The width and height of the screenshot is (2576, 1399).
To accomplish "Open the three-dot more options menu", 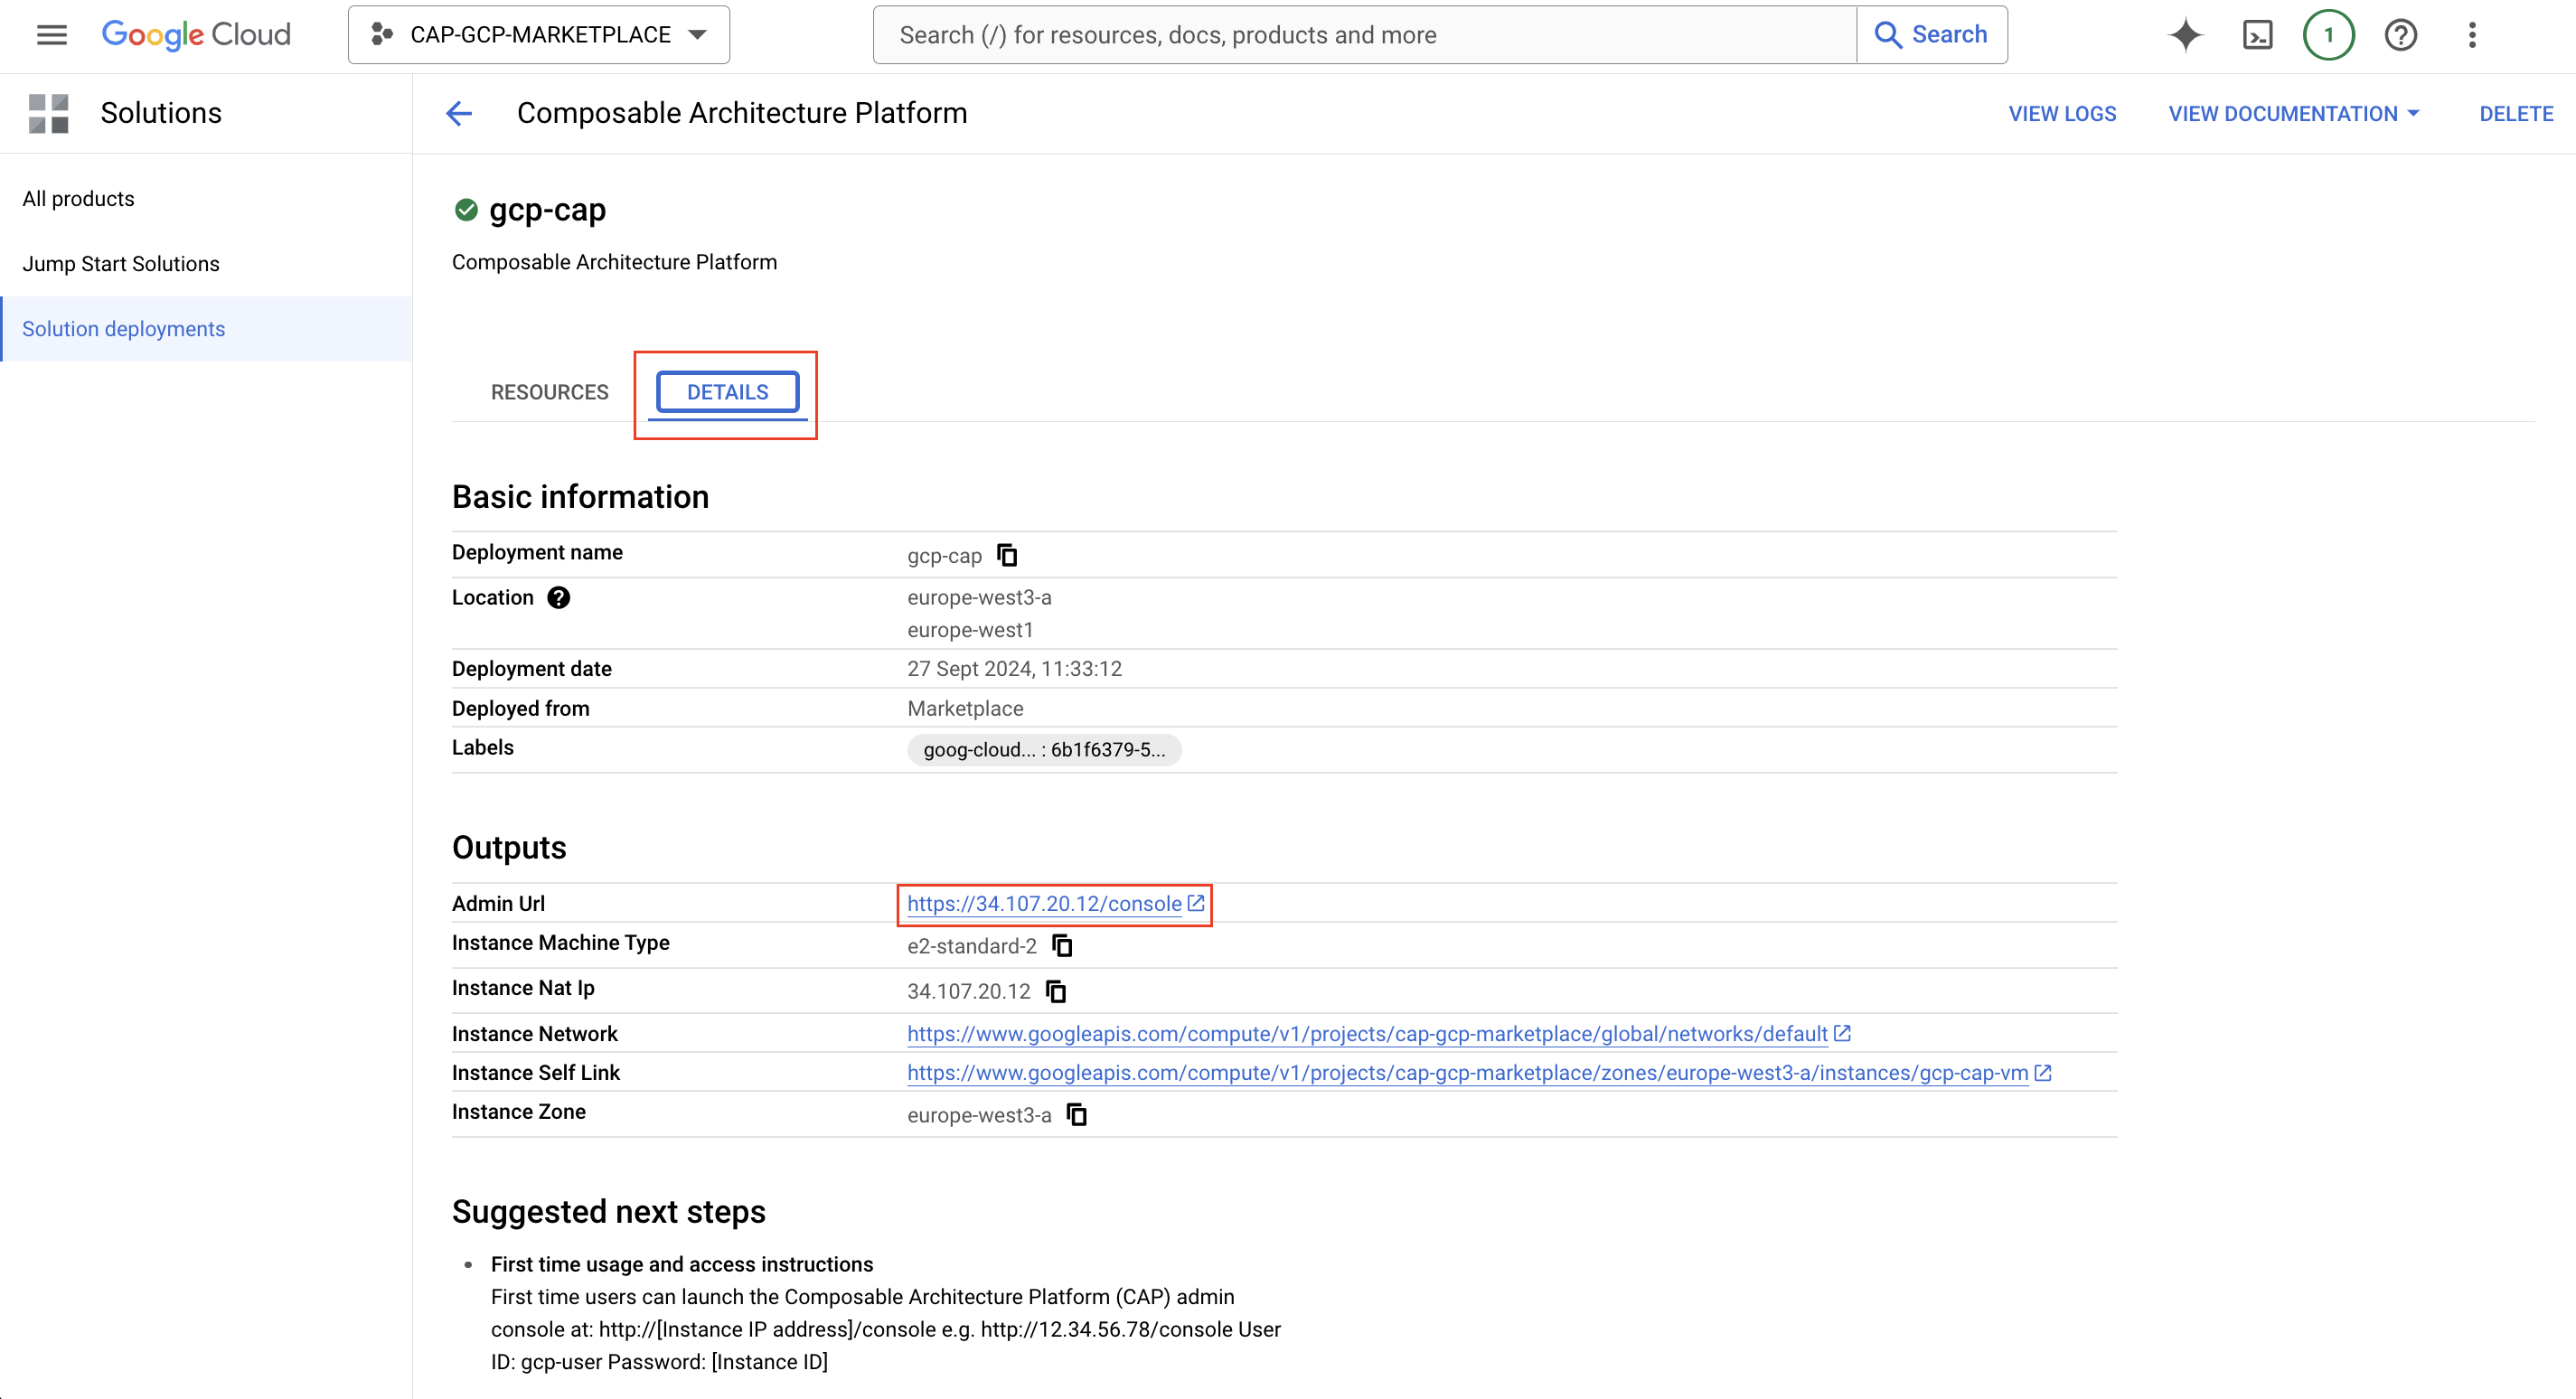I will tap(2471, 35).
